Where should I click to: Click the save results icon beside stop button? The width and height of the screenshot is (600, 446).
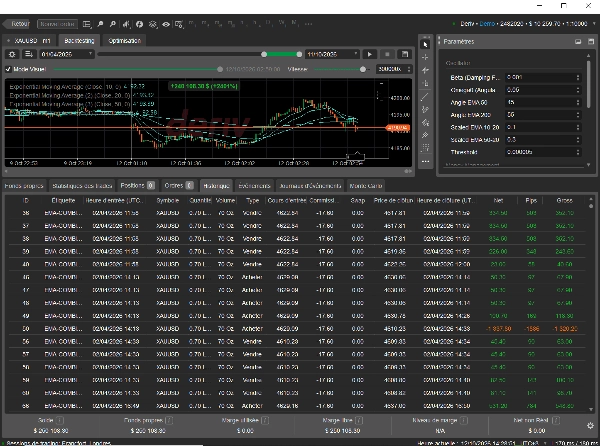(404, 54)
